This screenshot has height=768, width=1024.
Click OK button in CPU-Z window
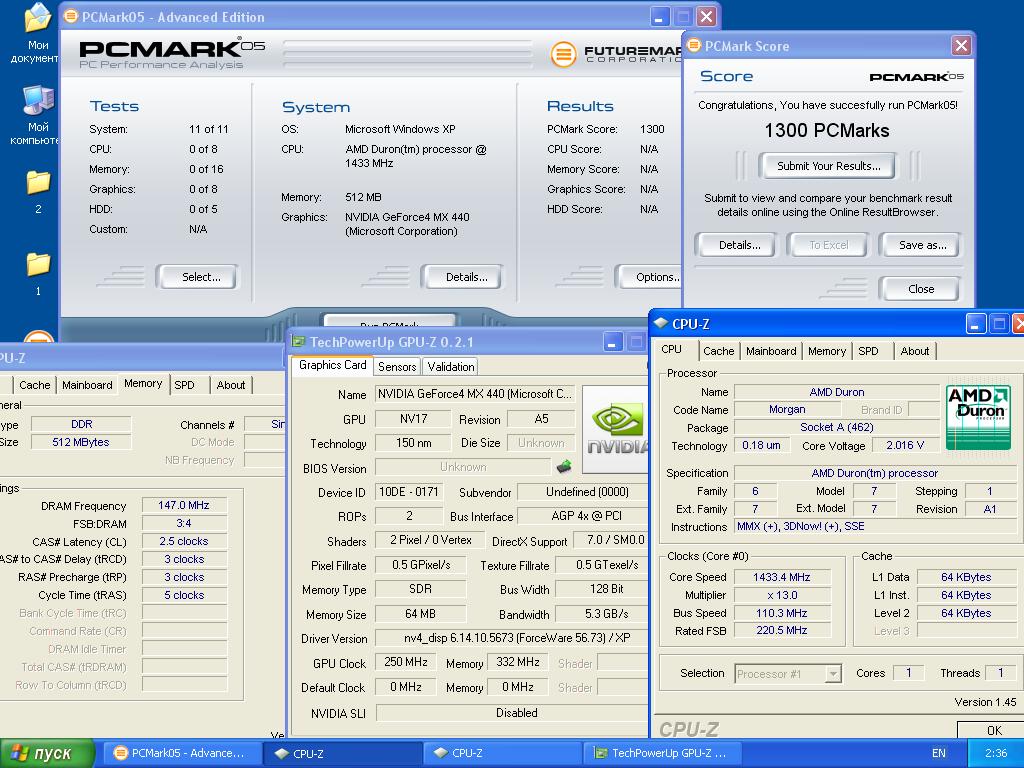(x=991, y=729)
